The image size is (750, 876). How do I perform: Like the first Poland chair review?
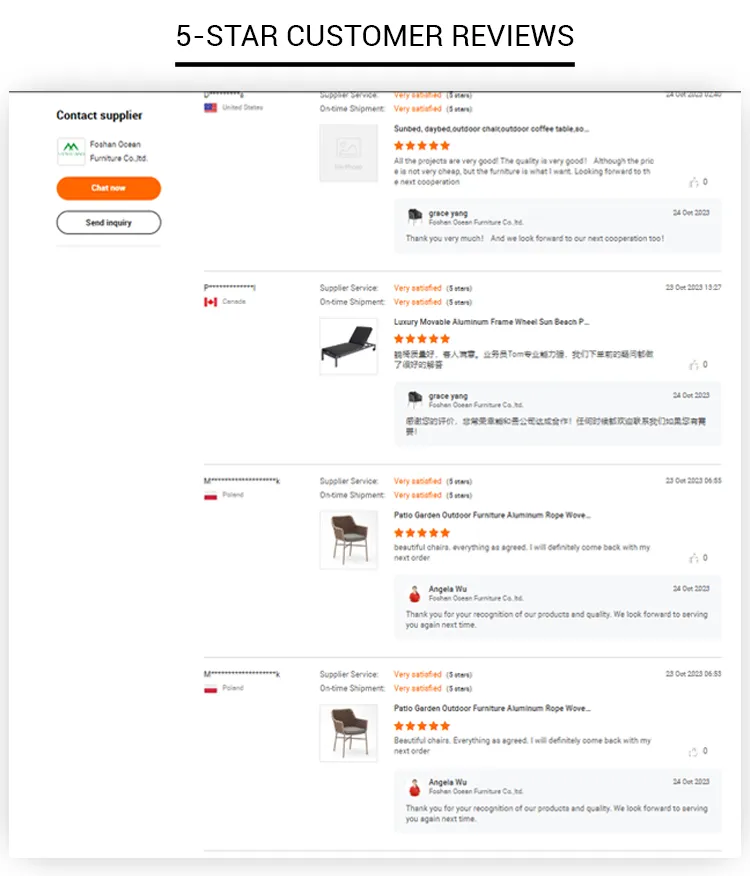[694, 558]
